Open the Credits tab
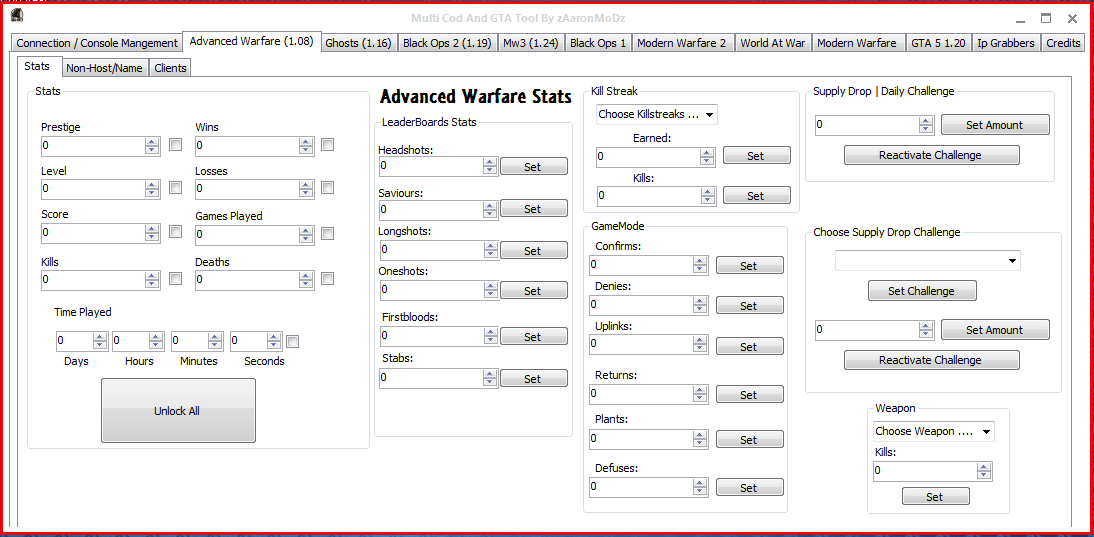 [1063, 43]
